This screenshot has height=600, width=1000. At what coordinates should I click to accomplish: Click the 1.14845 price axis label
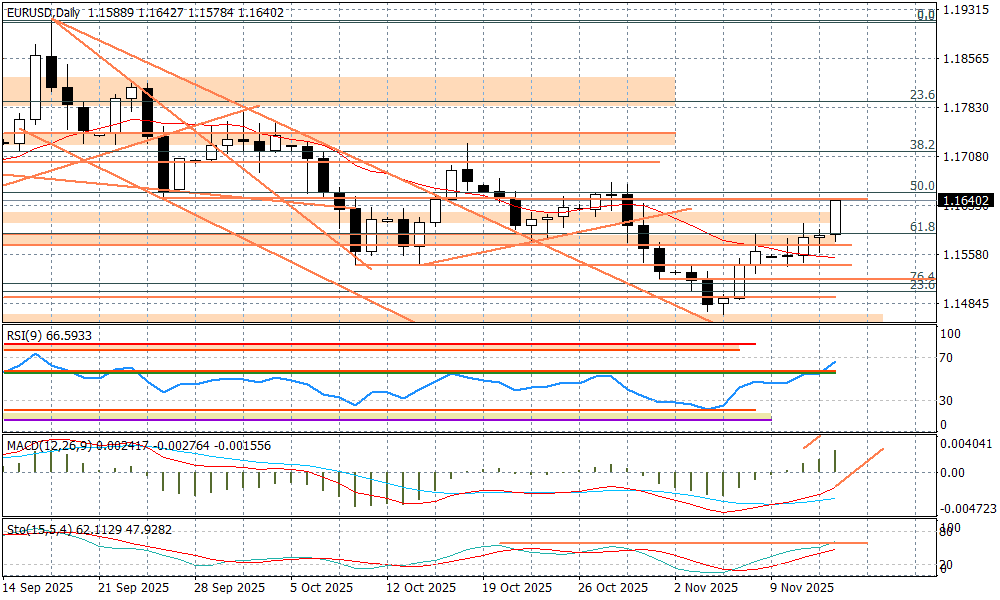[965, 303]
